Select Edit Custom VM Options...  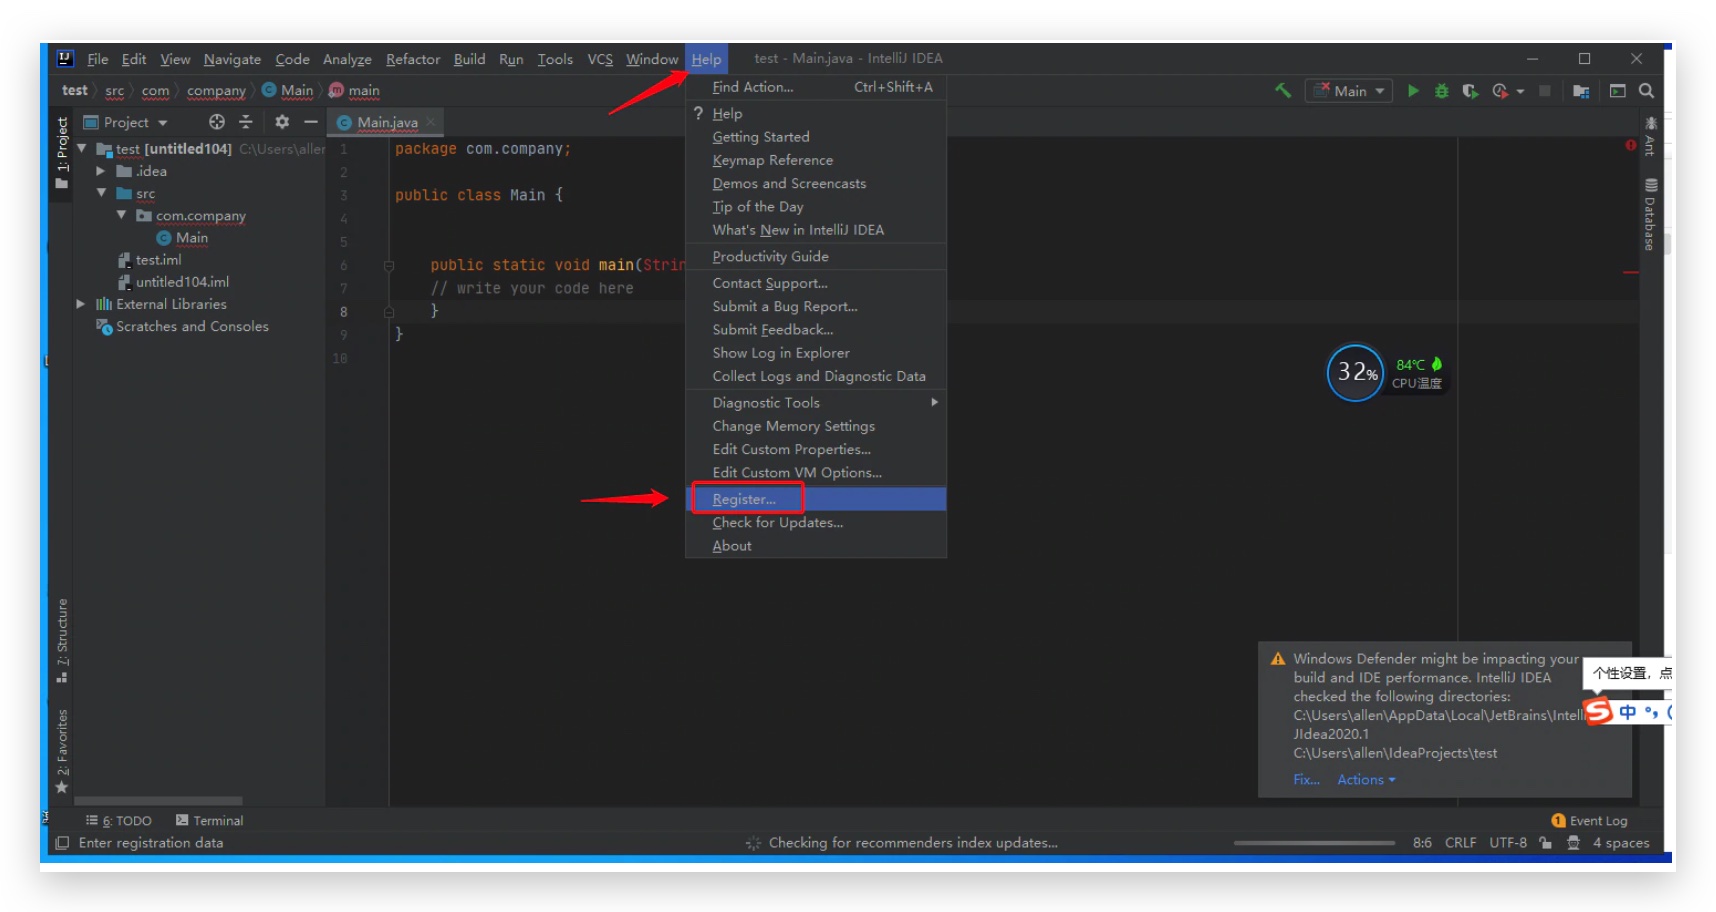816,472
